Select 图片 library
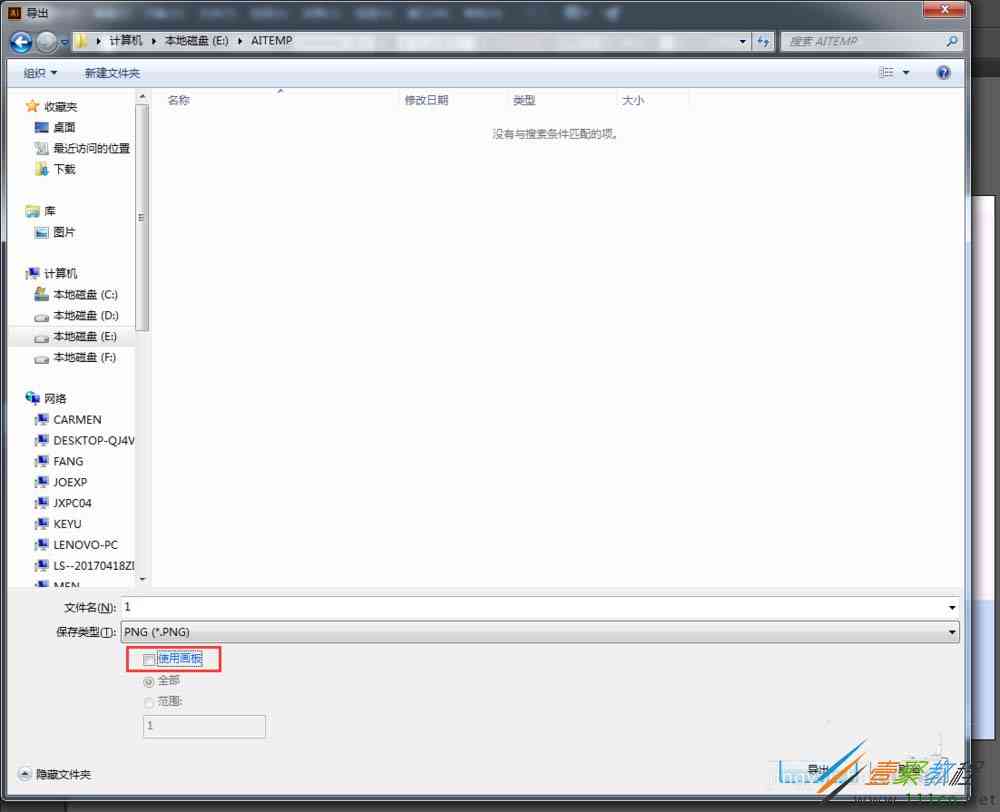Screen dimensions: 1000x812 coord(55,232)
